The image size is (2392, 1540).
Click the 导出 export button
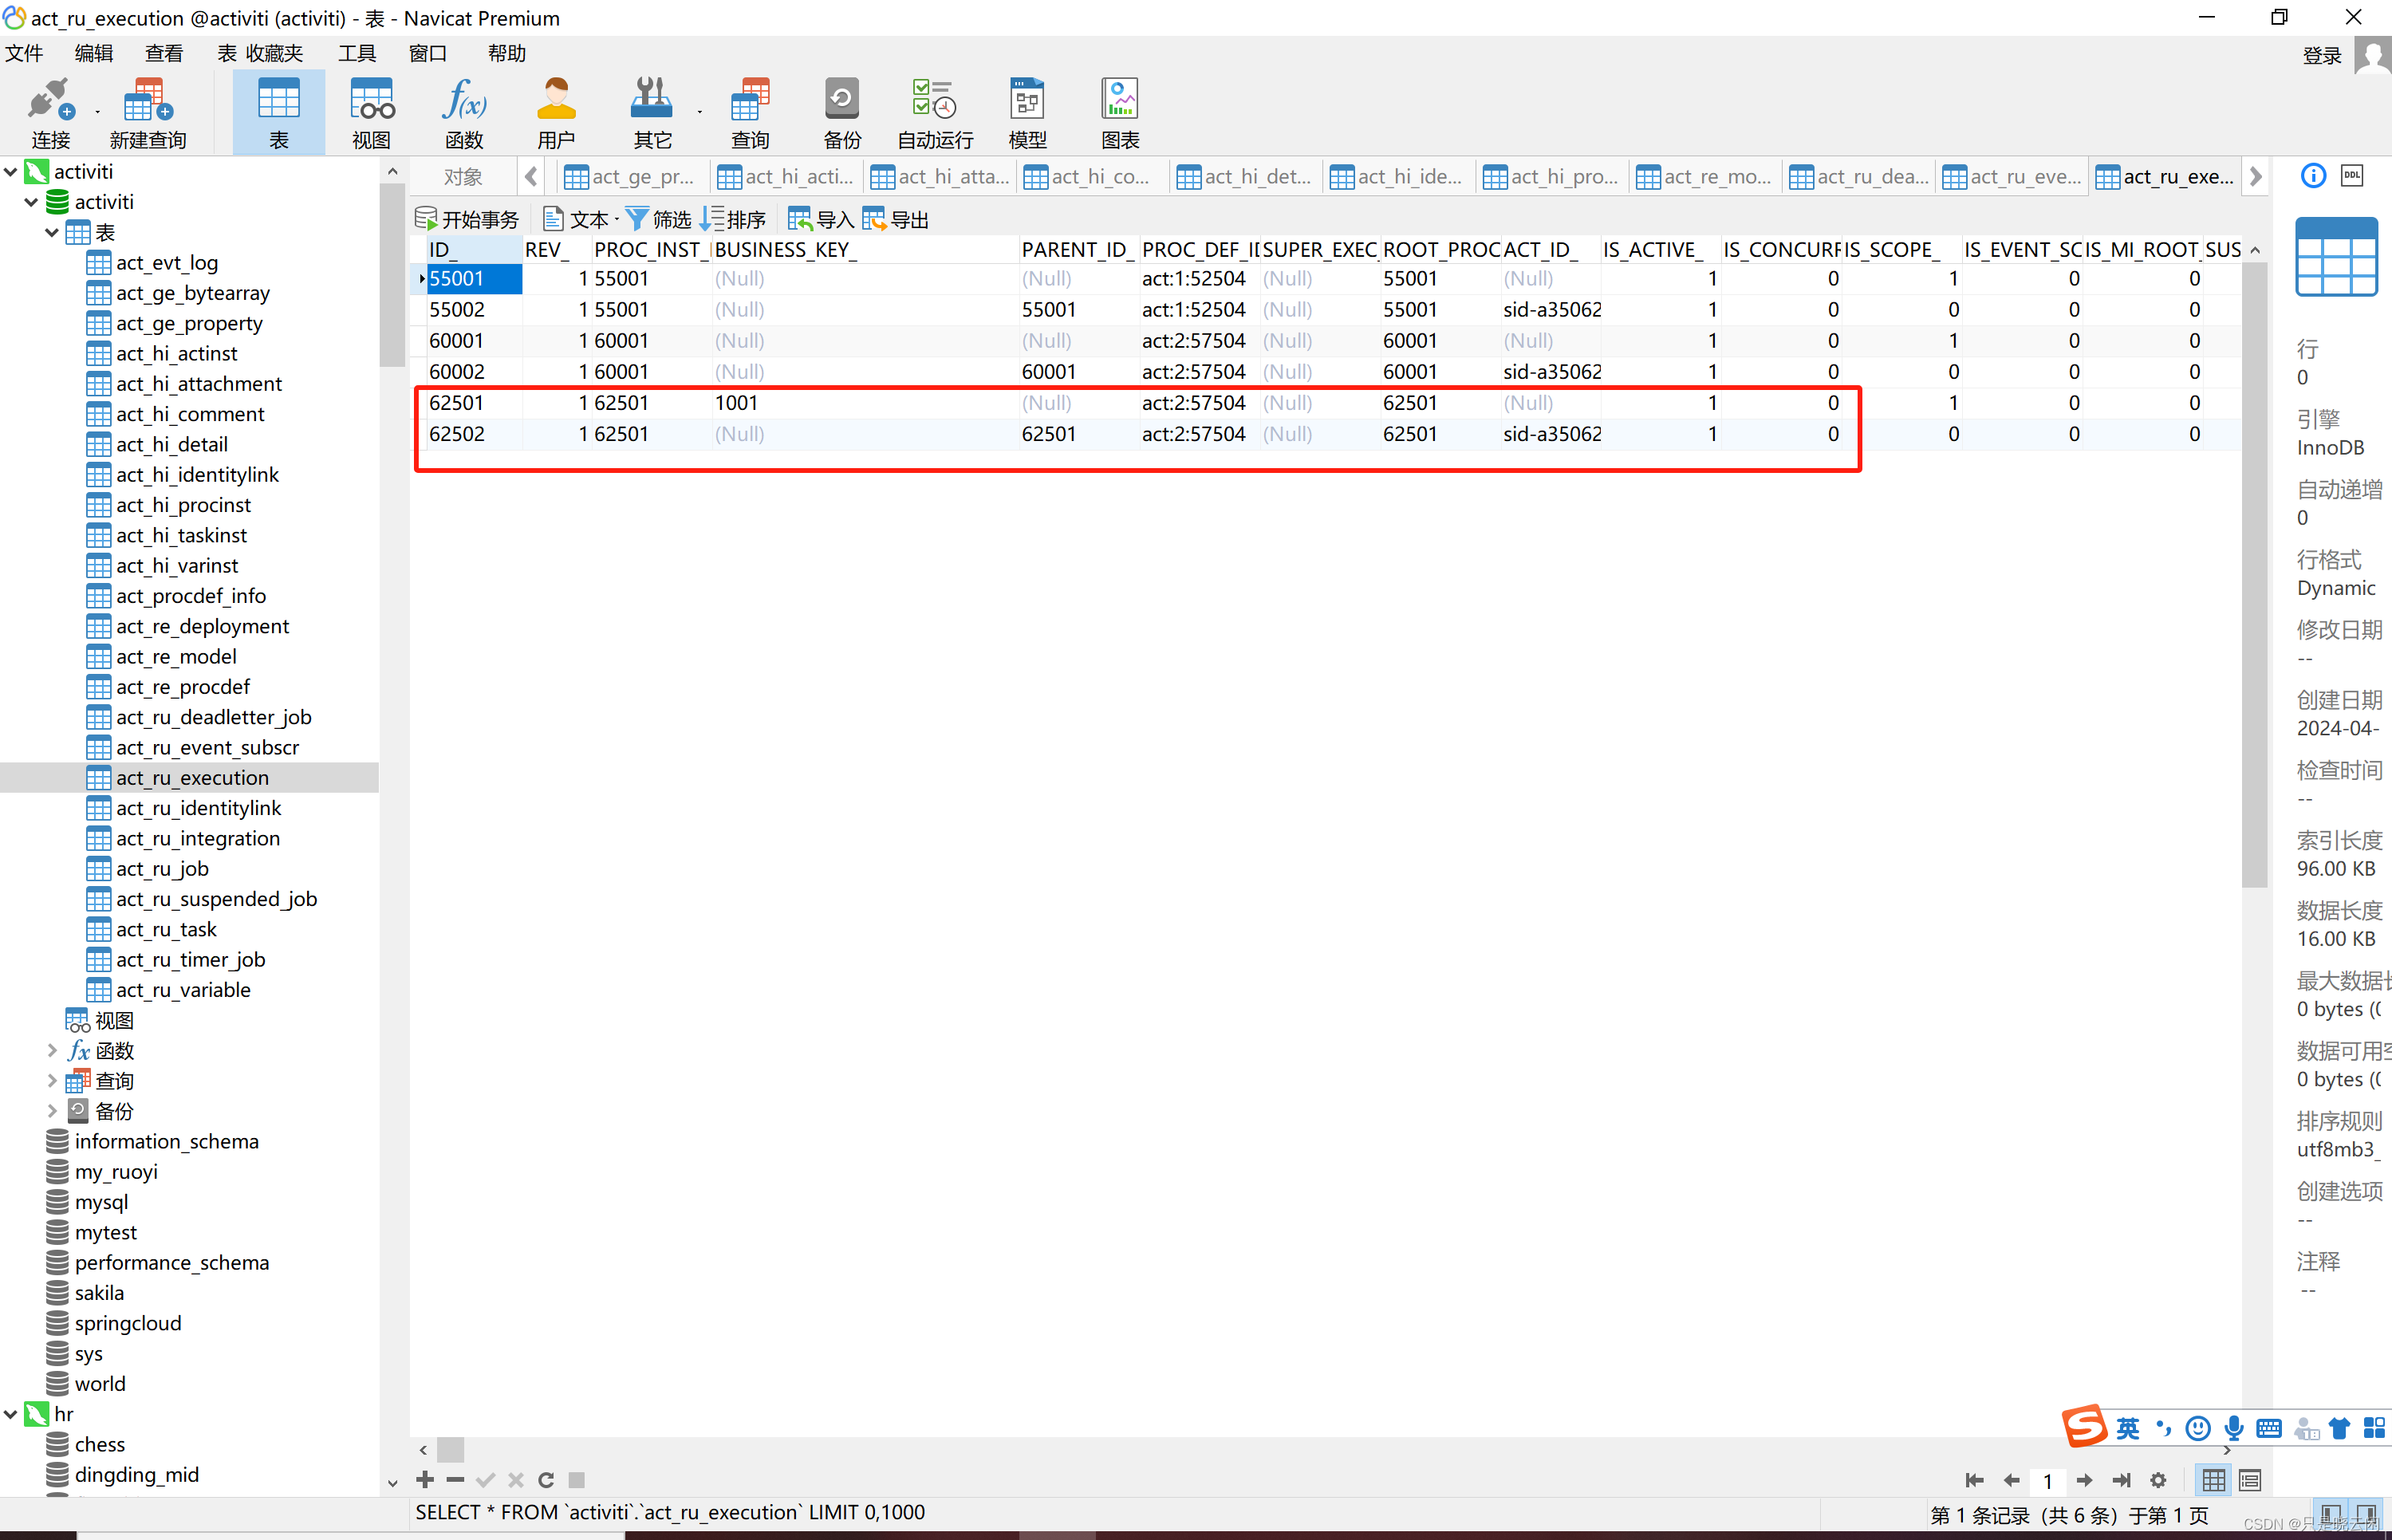[x=895, y=219]
